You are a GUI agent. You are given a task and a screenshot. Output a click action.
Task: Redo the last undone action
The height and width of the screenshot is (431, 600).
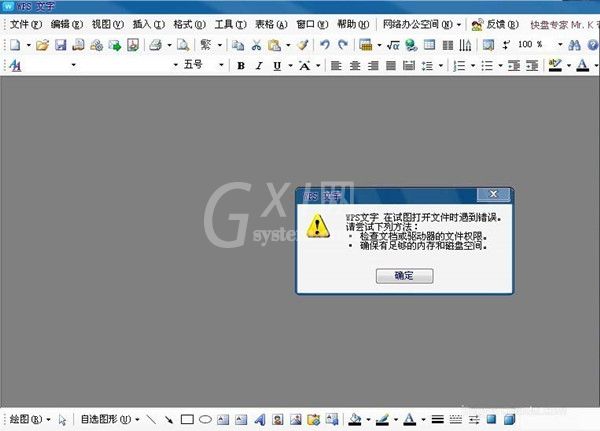point(343,45)
